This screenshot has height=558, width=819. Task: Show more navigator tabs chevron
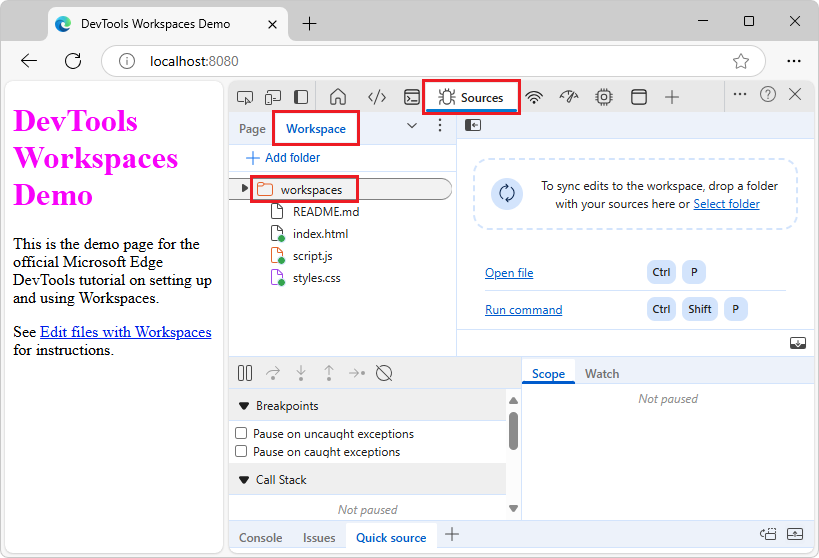pyautogui.click(x=412, y=125)
